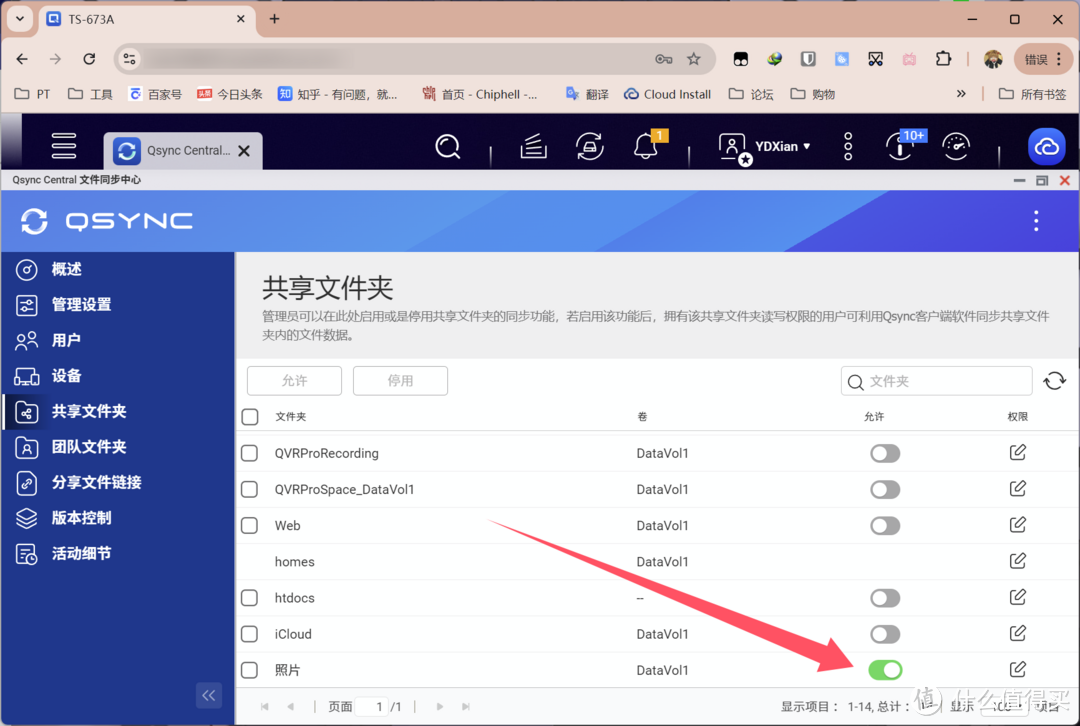Enable sync toggle for iCloud folder
The image size is (1080, 726).
(885, 634)
